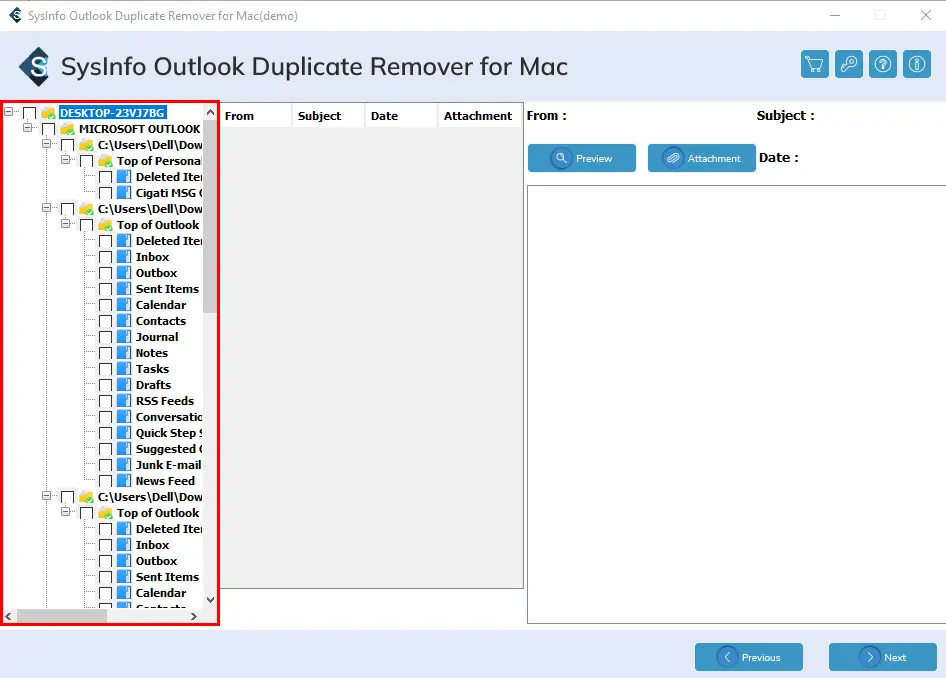The height and width of the screenshot is (678, 946).
Task: Click the tree scroll up arrow
Action: (210, 112)
